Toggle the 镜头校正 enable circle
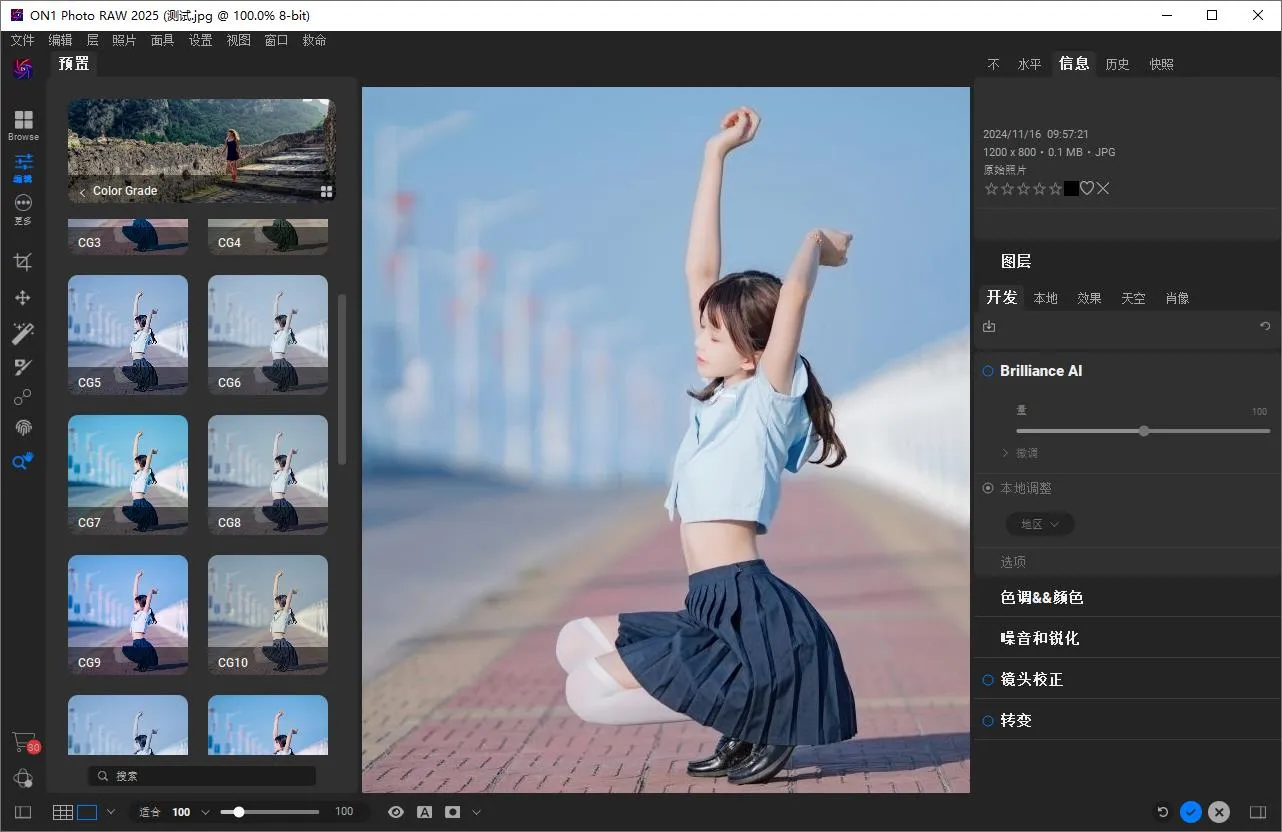The height and width of the screenshot is (832, 1282). pyautogui.click(x=988, y=680)
